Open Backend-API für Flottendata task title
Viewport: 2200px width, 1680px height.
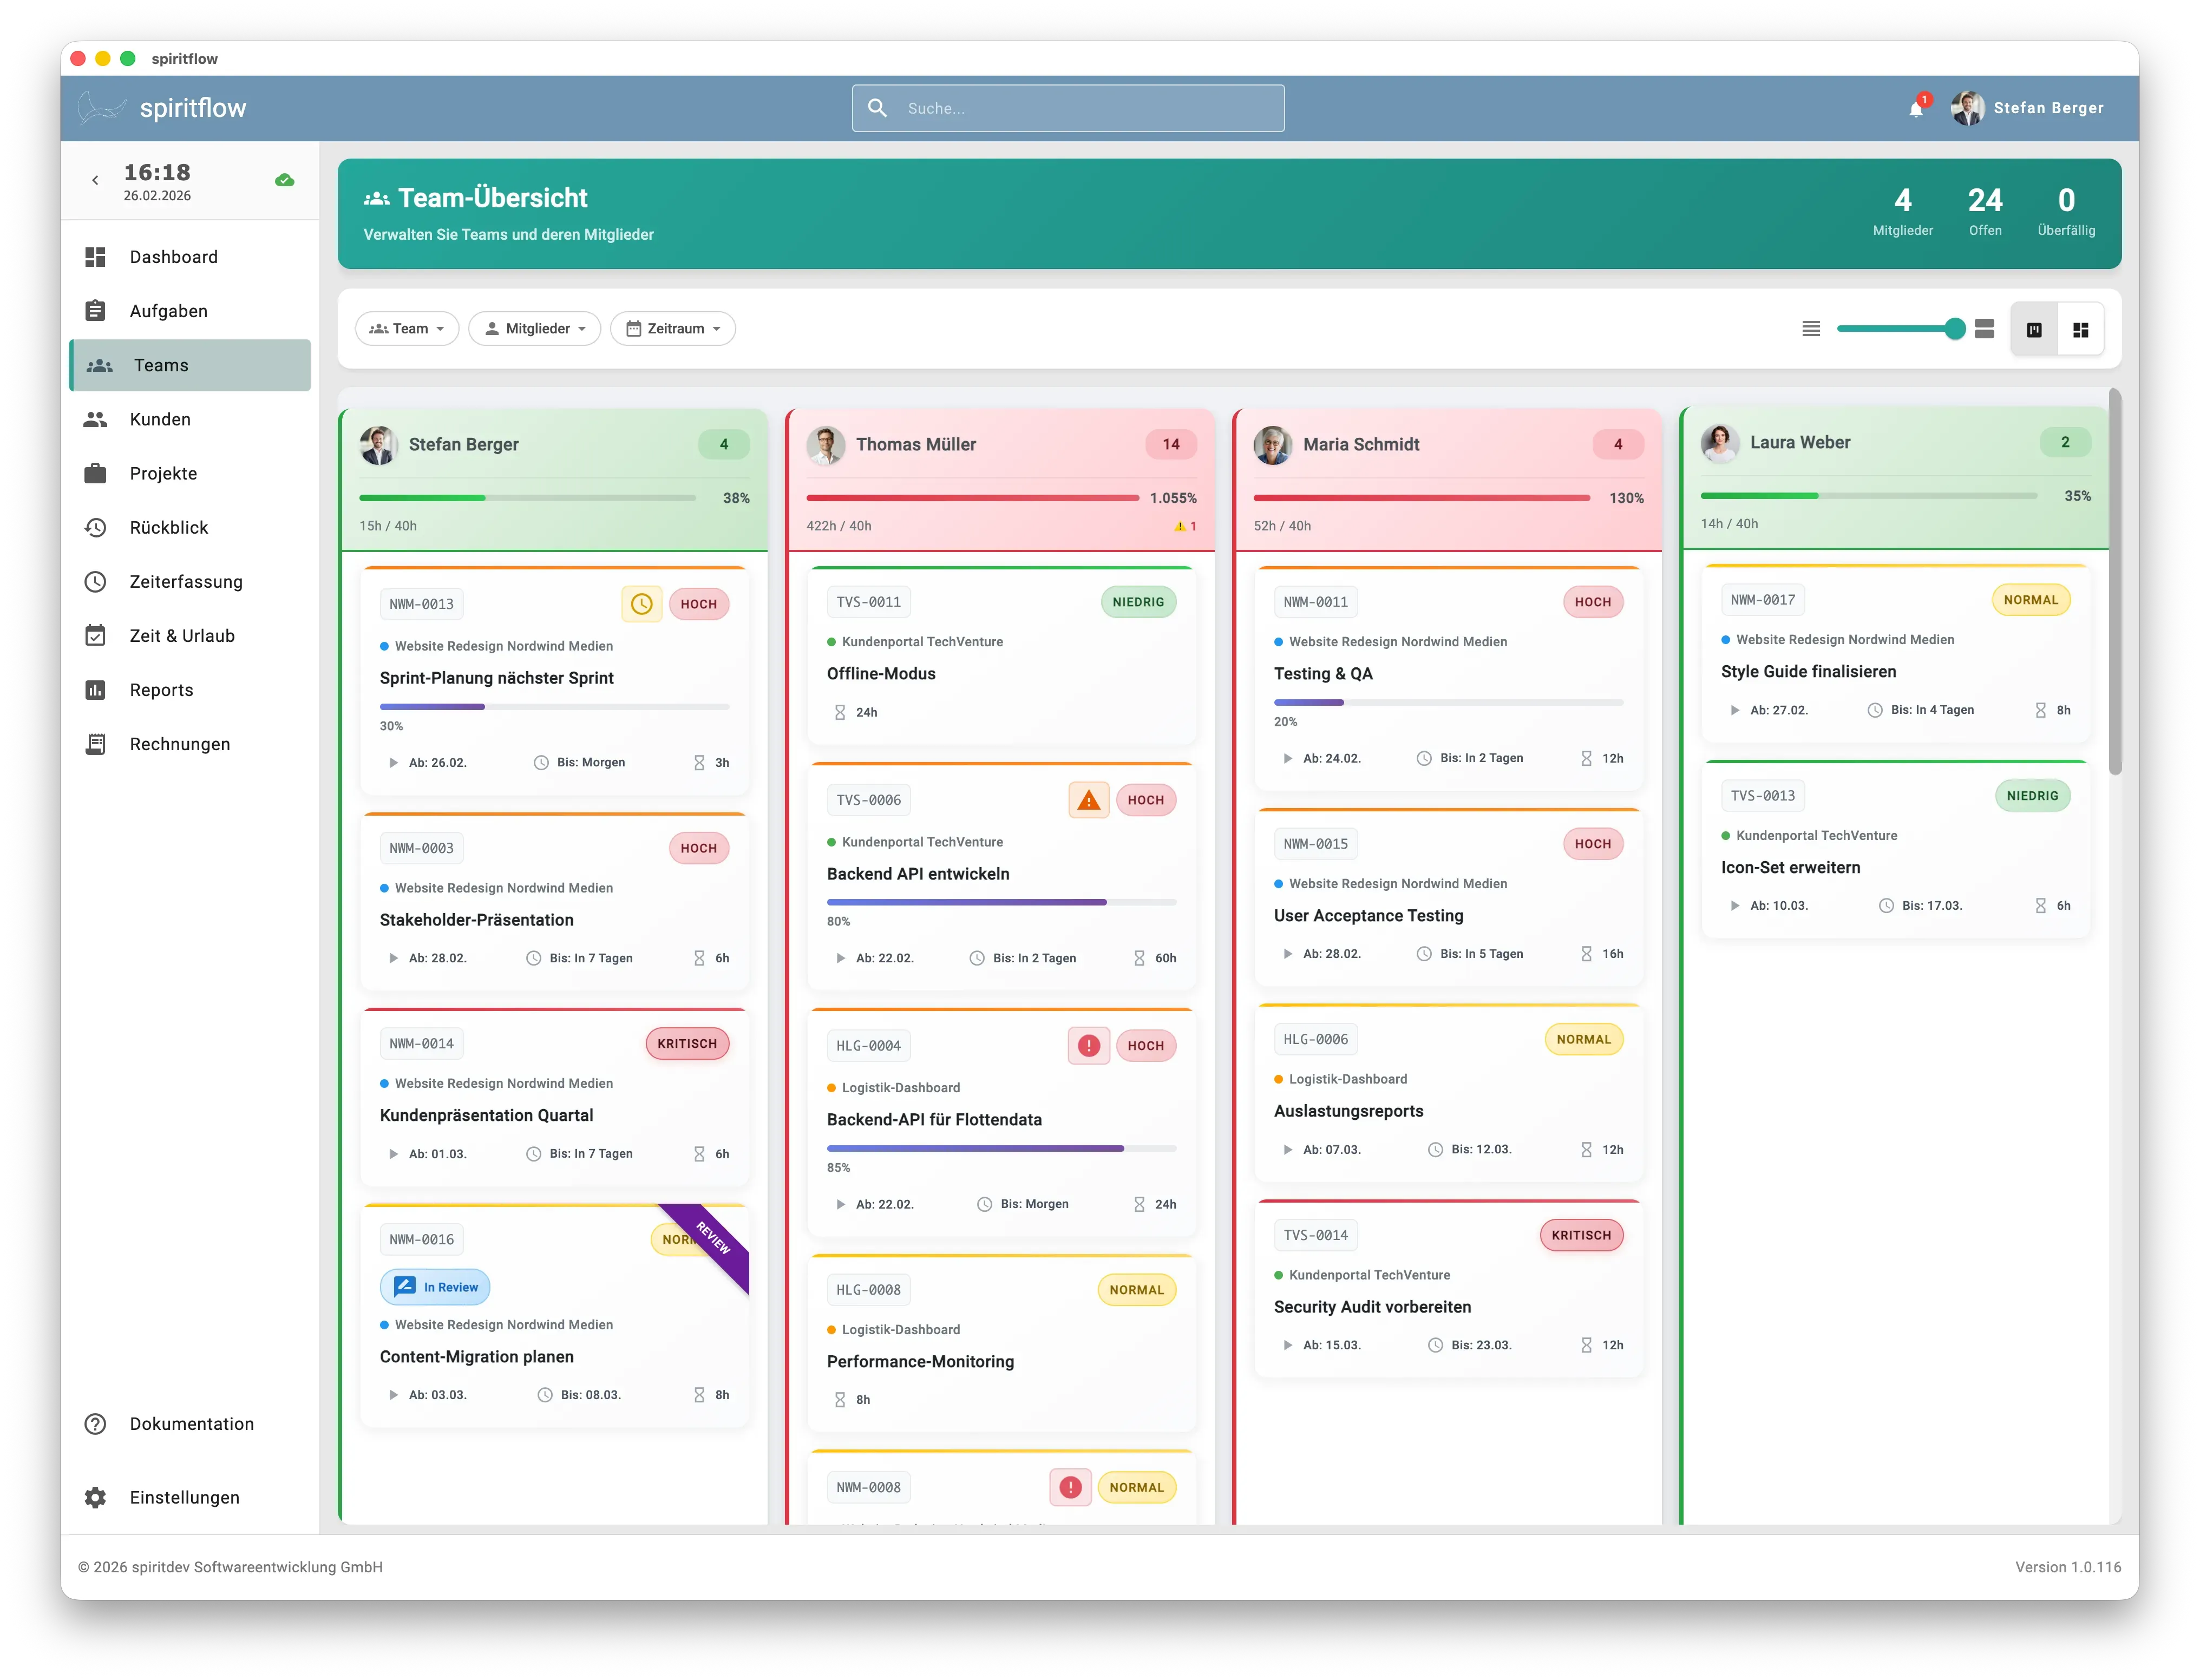coord(934,1120)
